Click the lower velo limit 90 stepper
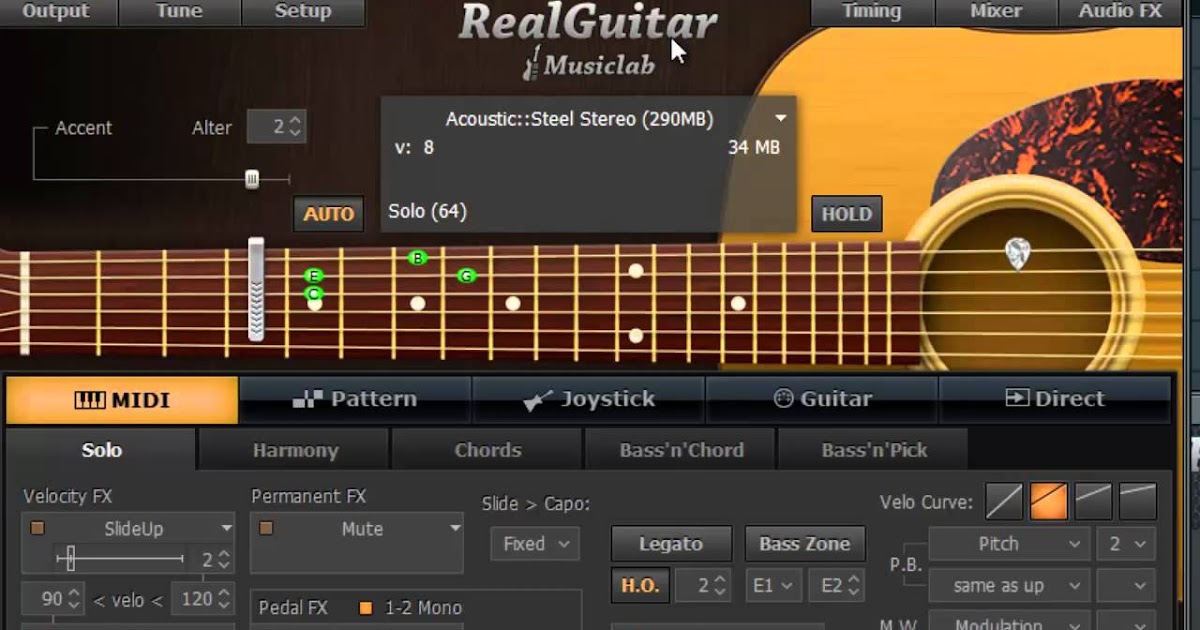1200x630 pixels. click(x=75, y=599)
